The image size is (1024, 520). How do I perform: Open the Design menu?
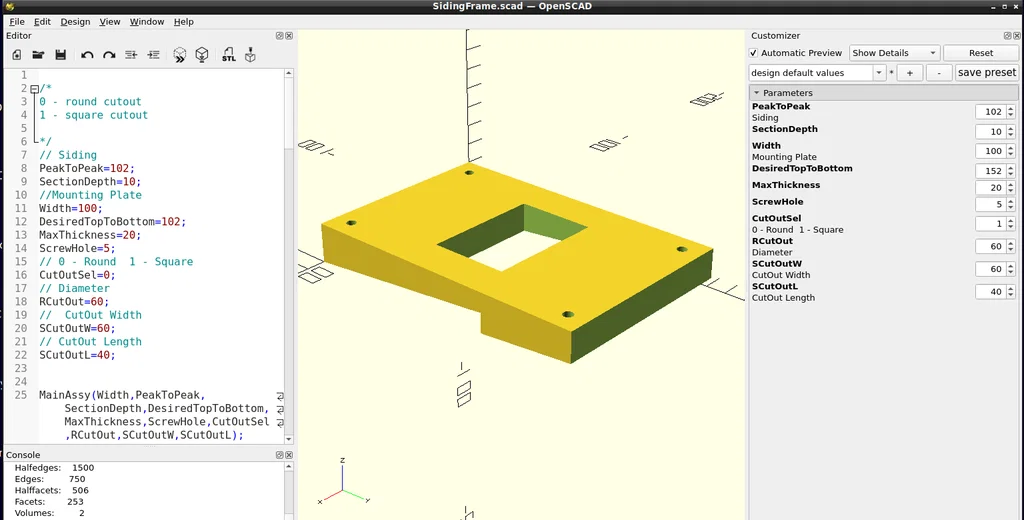75,22
